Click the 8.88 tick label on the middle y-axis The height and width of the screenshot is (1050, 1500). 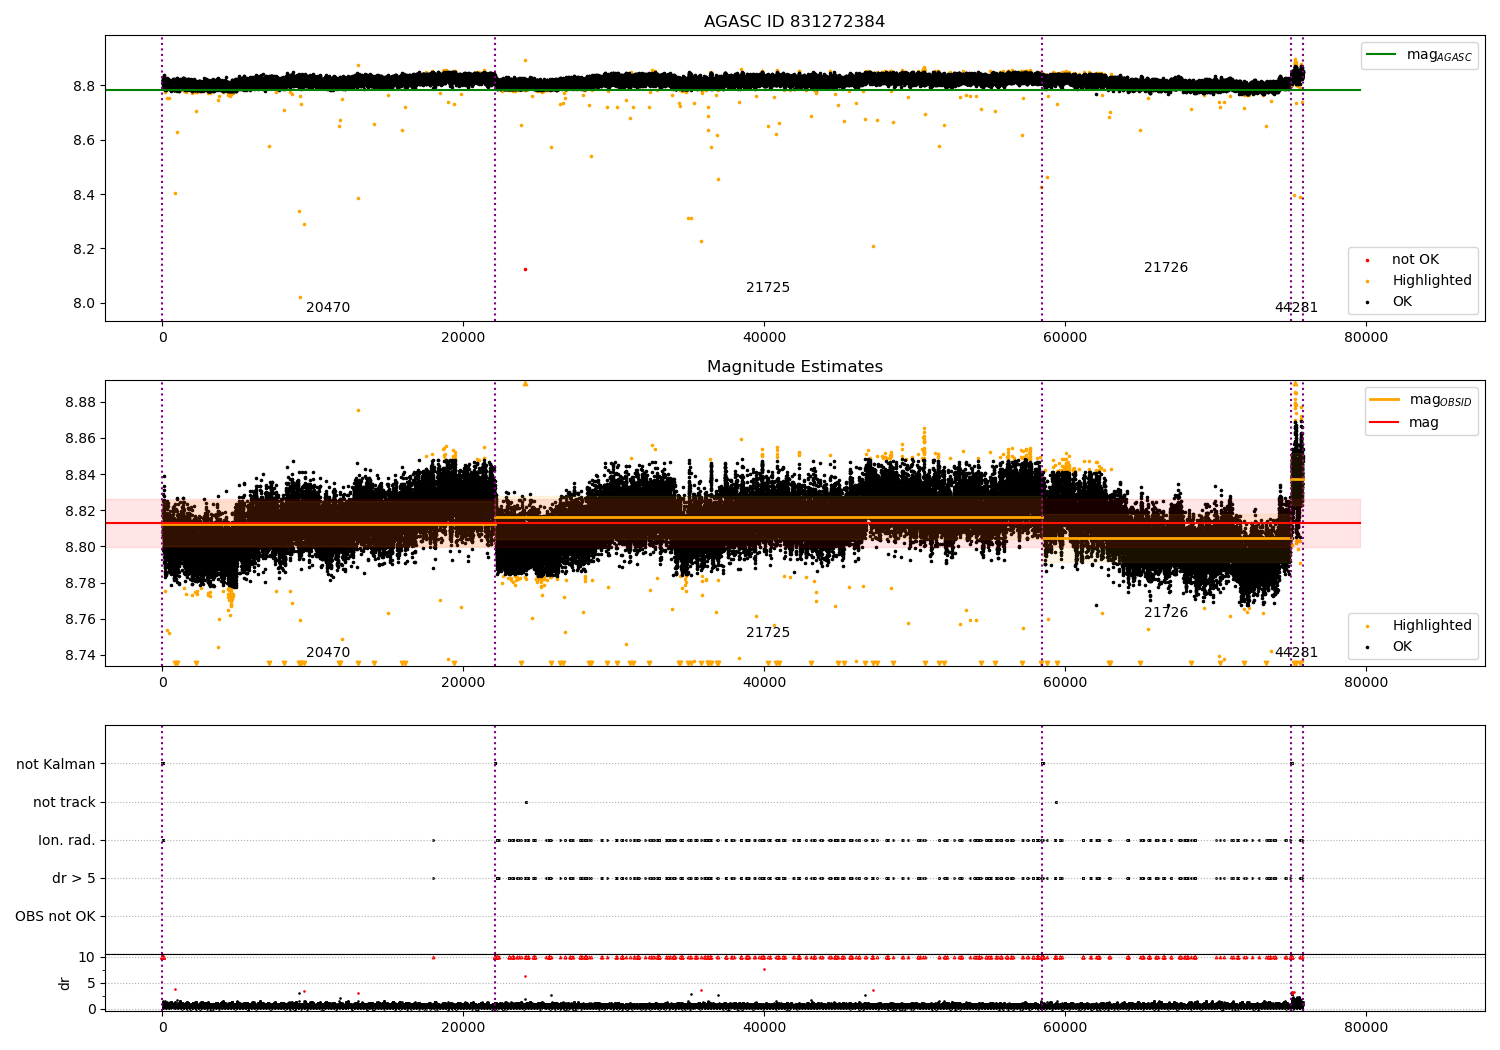coord(80,402)
